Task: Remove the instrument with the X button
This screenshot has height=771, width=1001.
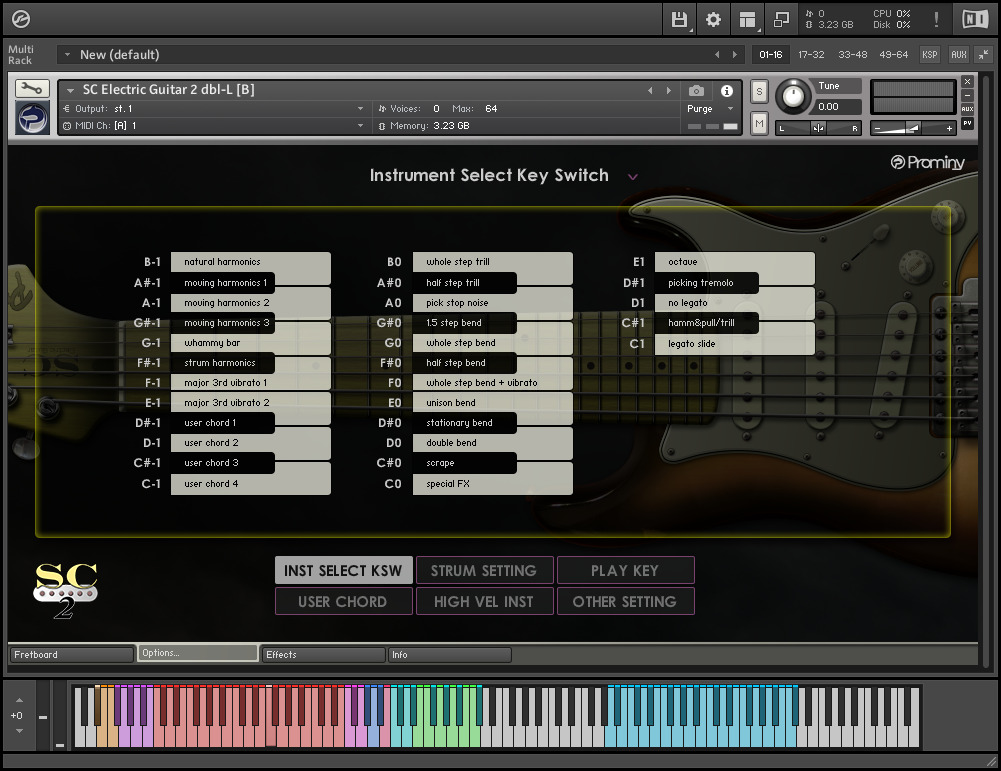Action: [968, 82]
